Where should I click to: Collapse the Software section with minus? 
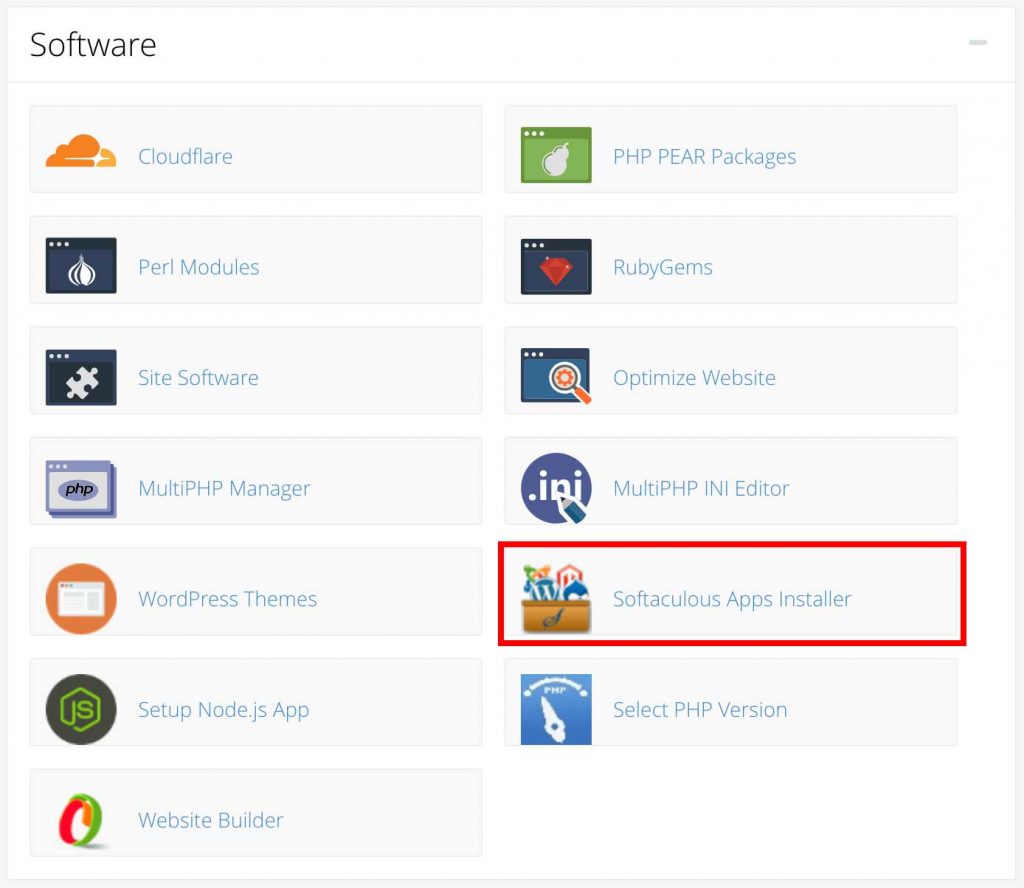pyautogui.click(x=978, y=42)
